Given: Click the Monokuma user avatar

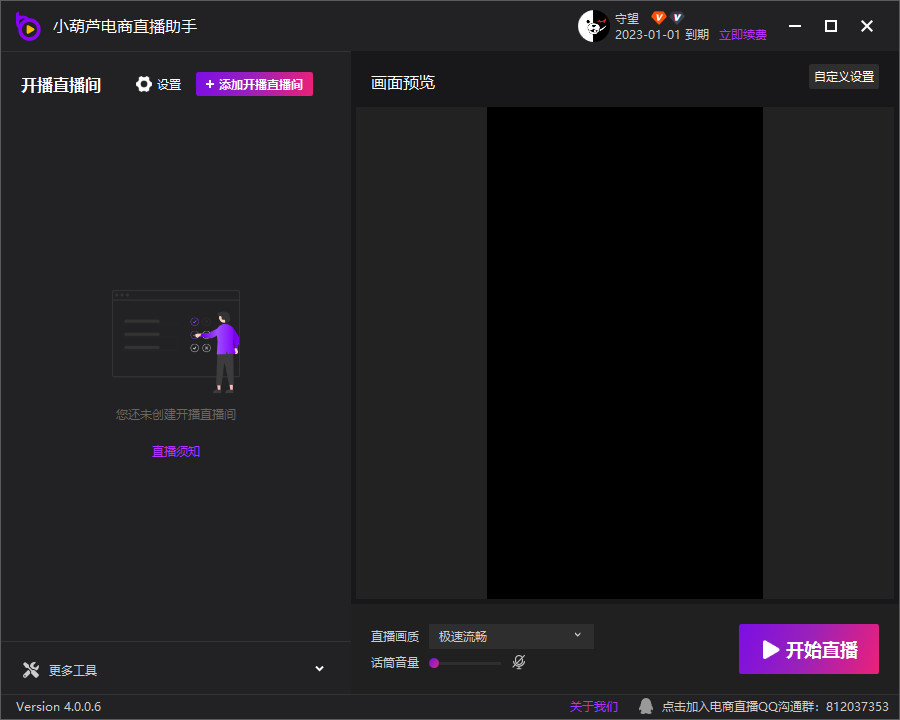Looking at the screenshot, I should pyautogui.click(x=593, y=26).
